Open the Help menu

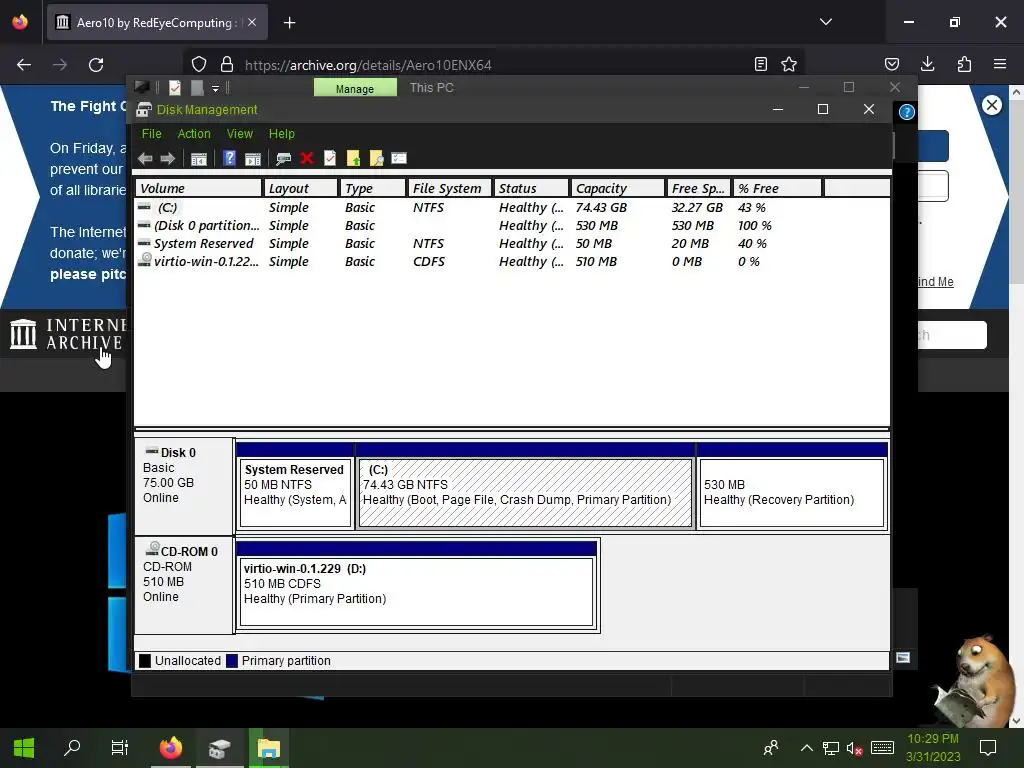click(281, 133)
